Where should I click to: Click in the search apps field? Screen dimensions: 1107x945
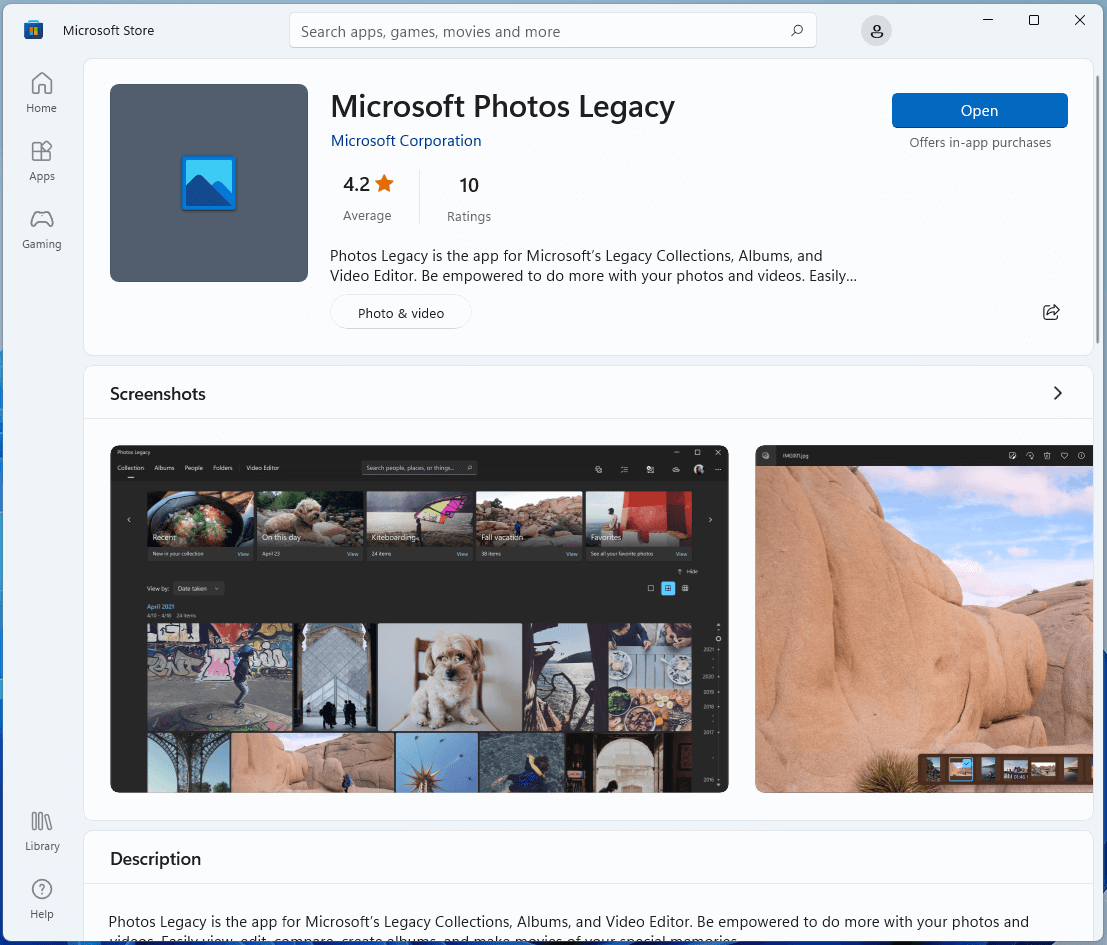click(552, 30)
